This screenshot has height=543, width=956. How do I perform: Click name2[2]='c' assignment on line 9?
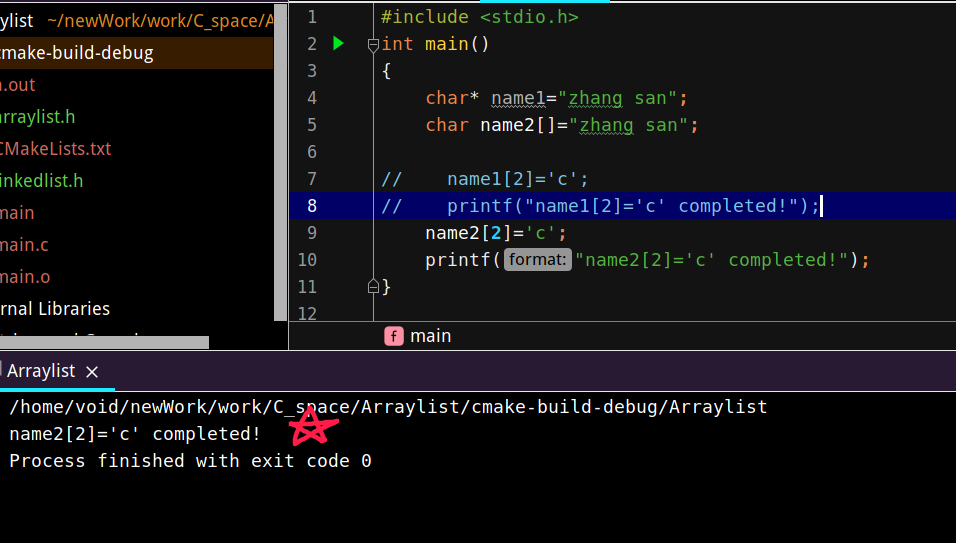tap(496, 233)
